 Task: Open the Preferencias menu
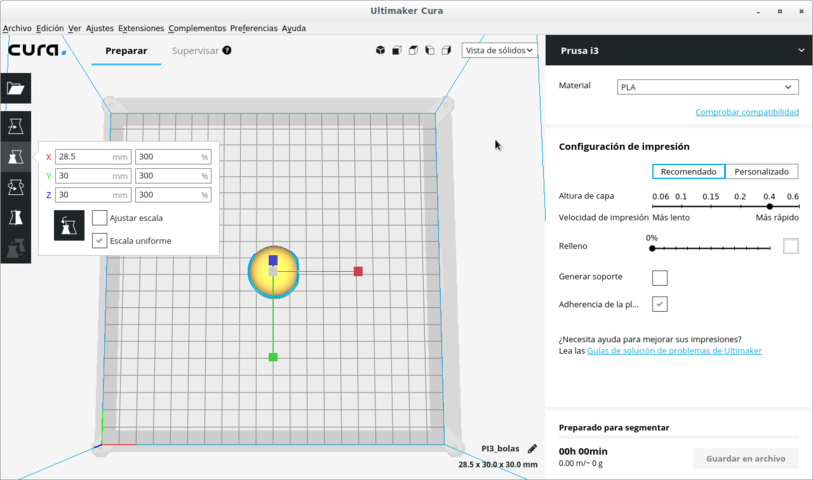[254, 28]
